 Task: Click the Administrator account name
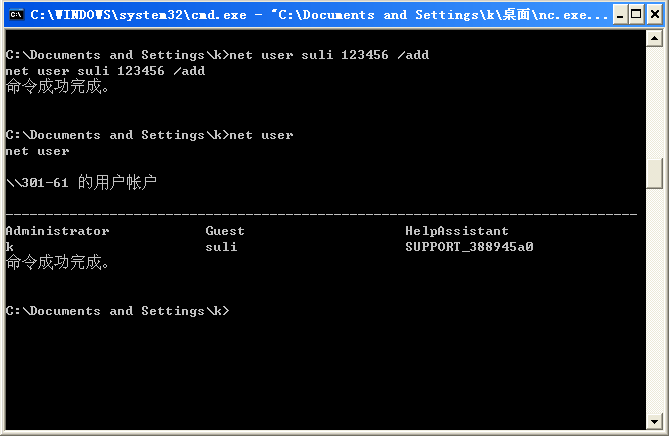(x=57, y=231)
